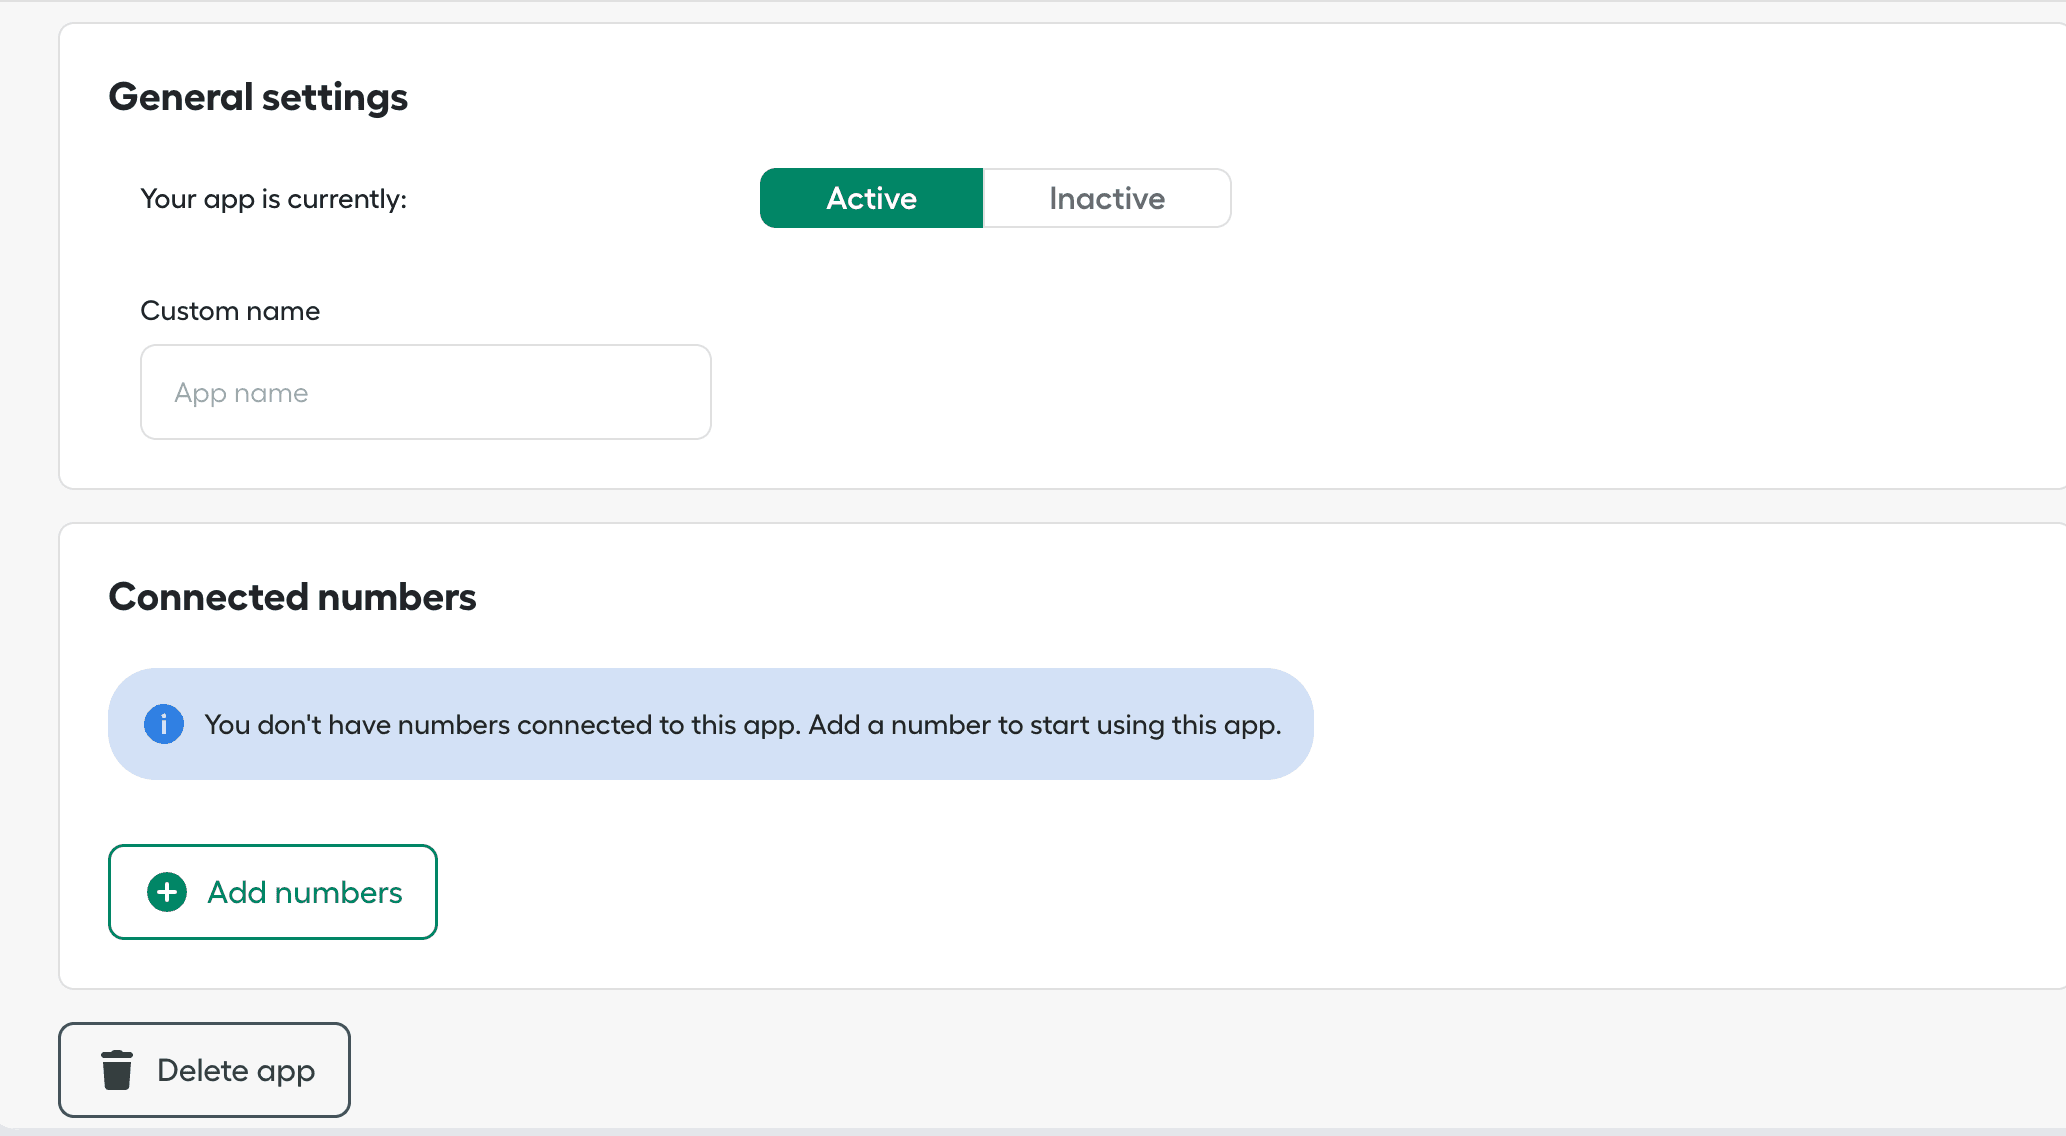Click the green plus icon in Add numbers
Viewport: 2066px width, 1136px height.
point(167,892)
